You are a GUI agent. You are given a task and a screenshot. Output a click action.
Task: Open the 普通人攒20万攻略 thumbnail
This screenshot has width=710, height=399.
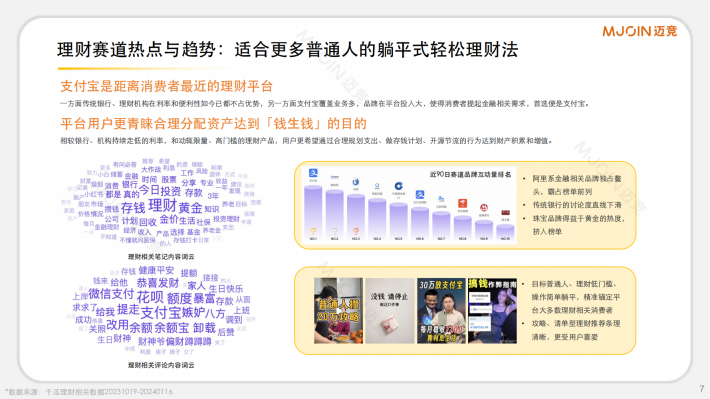[x=338, y=311]
